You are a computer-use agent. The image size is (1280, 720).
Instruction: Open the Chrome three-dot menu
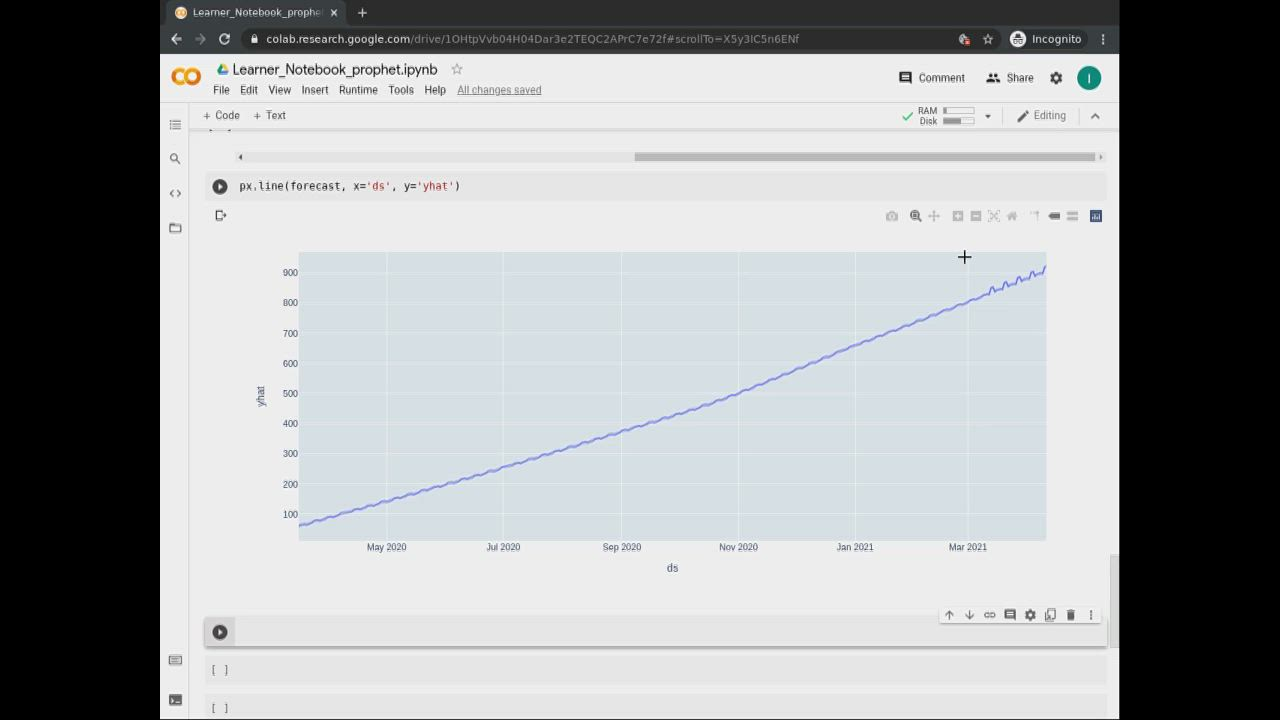[x=1103, y=39]
